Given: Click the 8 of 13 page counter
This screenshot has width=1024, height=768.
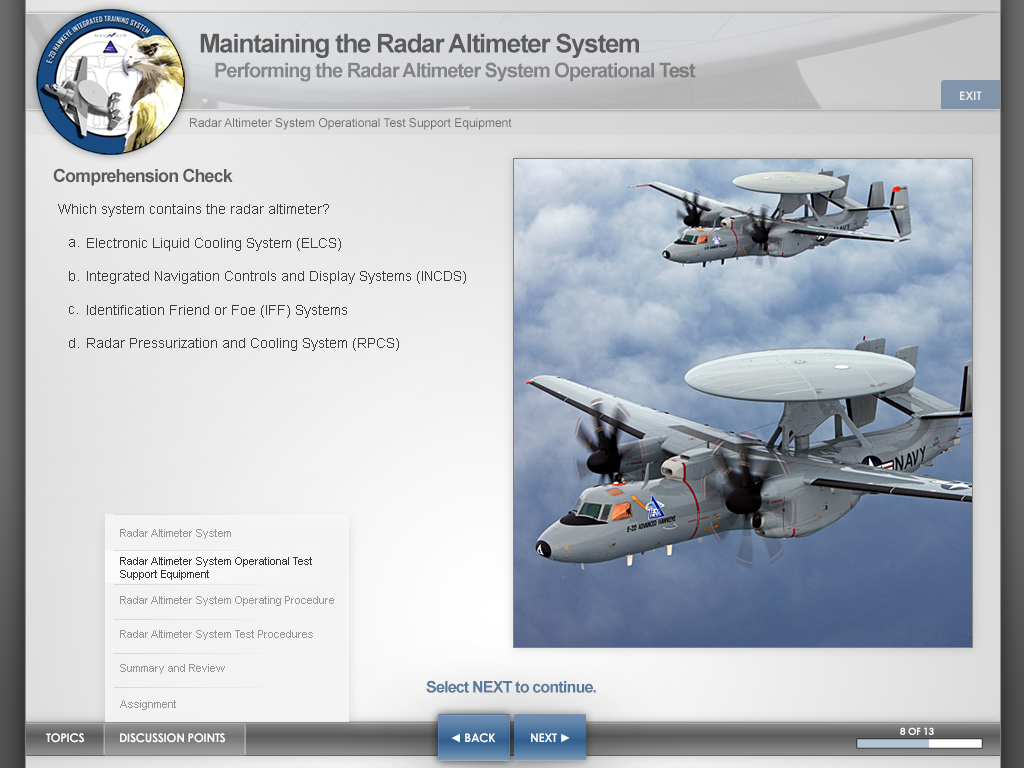Looking at the screenshot, I should coord(916,731).
